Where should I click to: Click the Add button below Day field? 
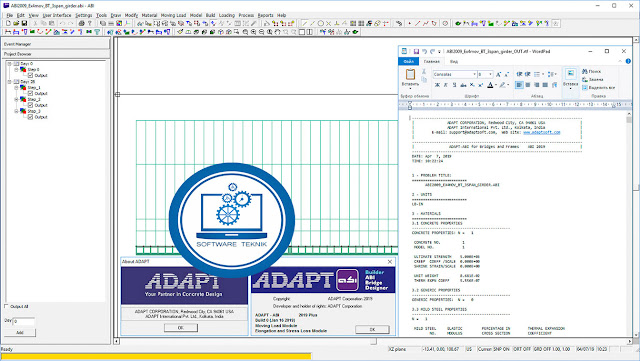pos(20,332)
